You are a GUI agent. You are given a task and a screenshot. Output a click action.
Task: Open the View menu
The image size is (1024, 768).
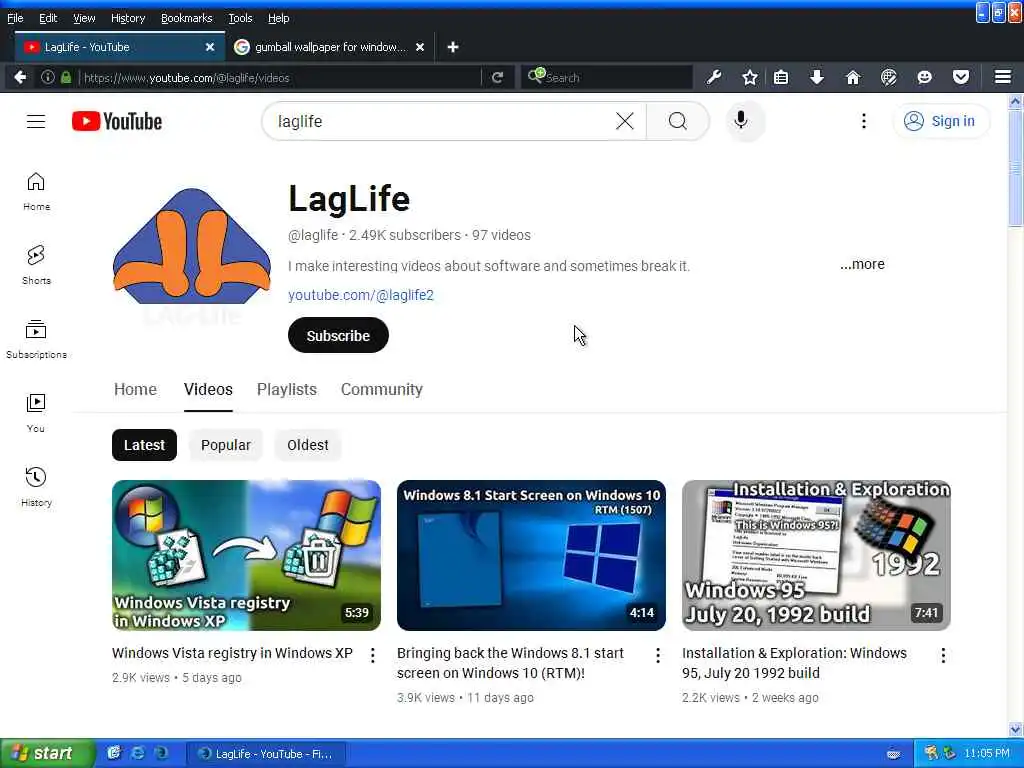(84, 18)
